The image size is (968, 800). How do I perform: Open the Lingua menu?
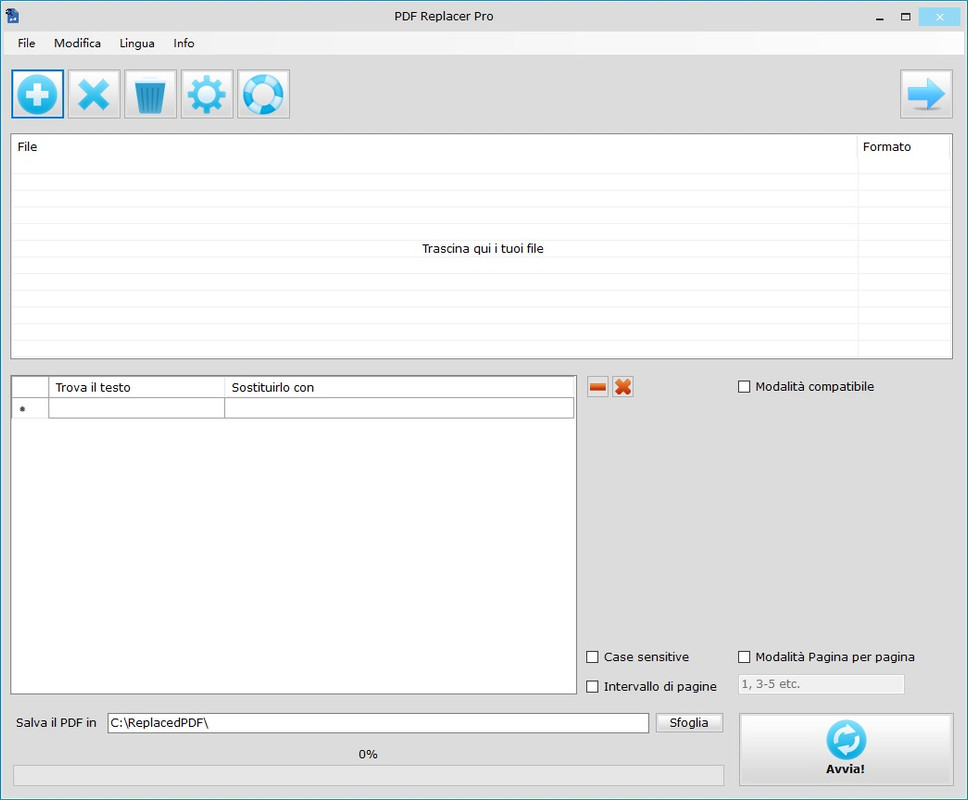click(x=137, y=43)
